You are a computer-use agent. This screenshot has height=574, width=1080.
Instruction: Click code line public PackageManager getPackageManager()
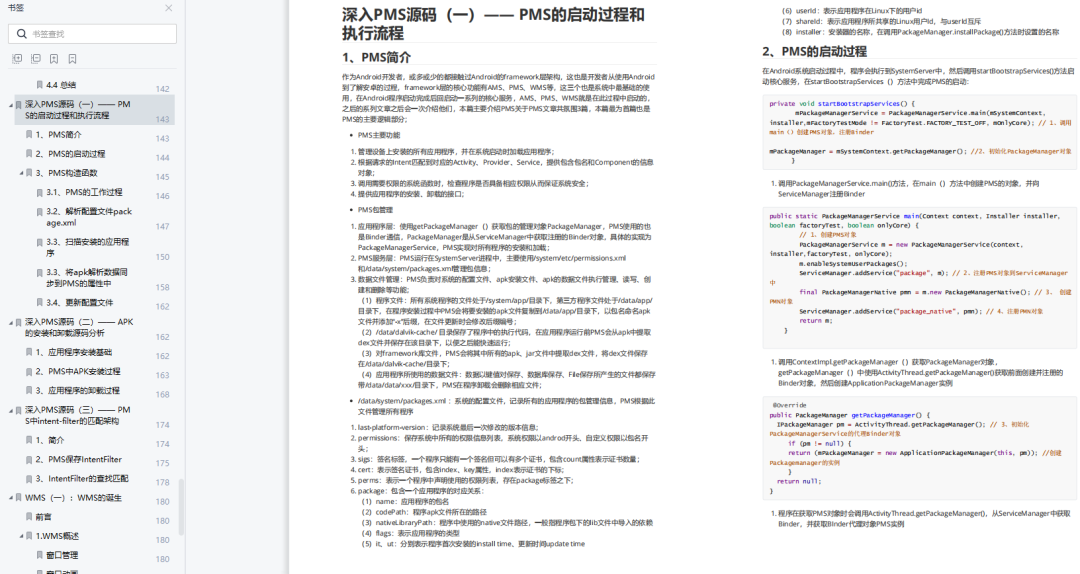pos(849,416)
